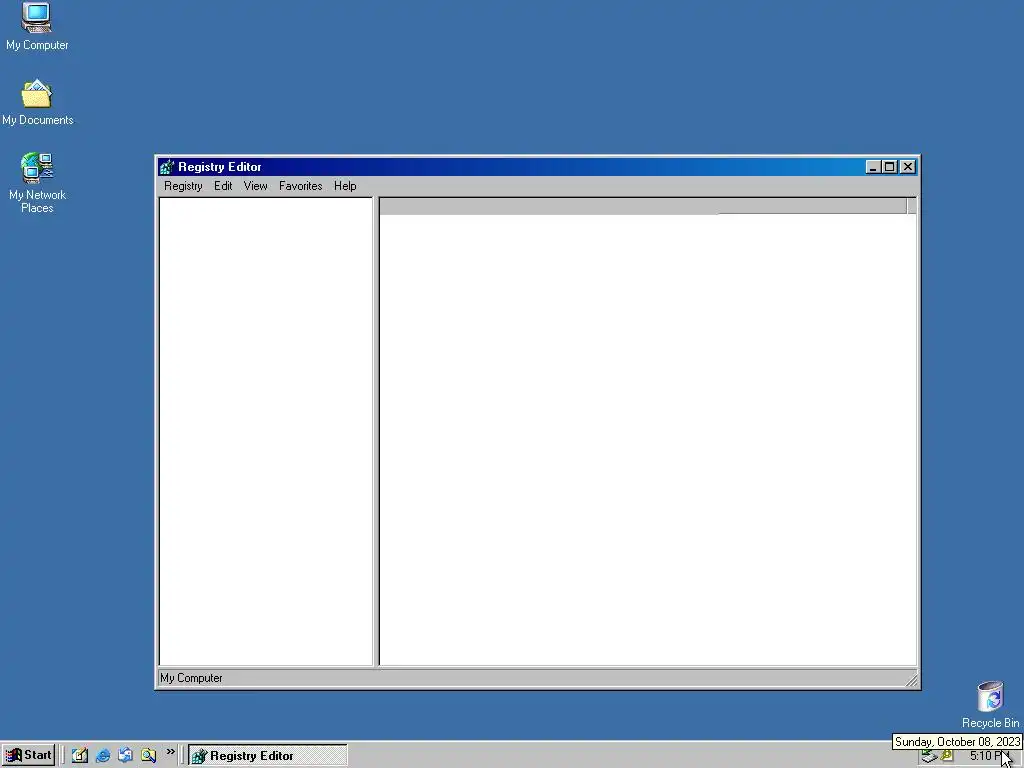The width and height of the screenshot is (1024, 768).
Task: Launch Internet Explorer from quick launch
Action: 103,756
